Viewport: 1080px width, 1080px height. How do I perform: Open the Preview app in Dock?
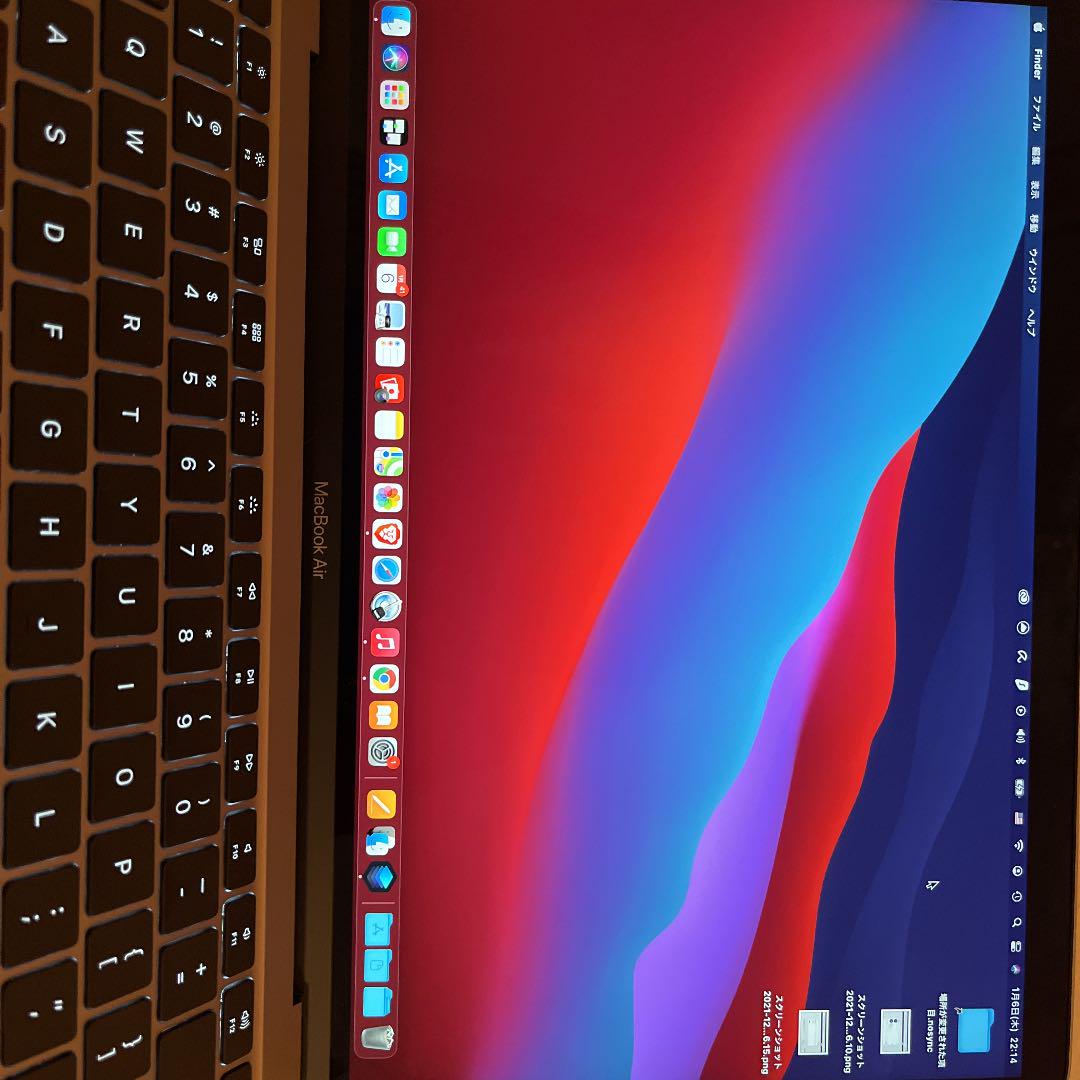[x=391, y=315]
